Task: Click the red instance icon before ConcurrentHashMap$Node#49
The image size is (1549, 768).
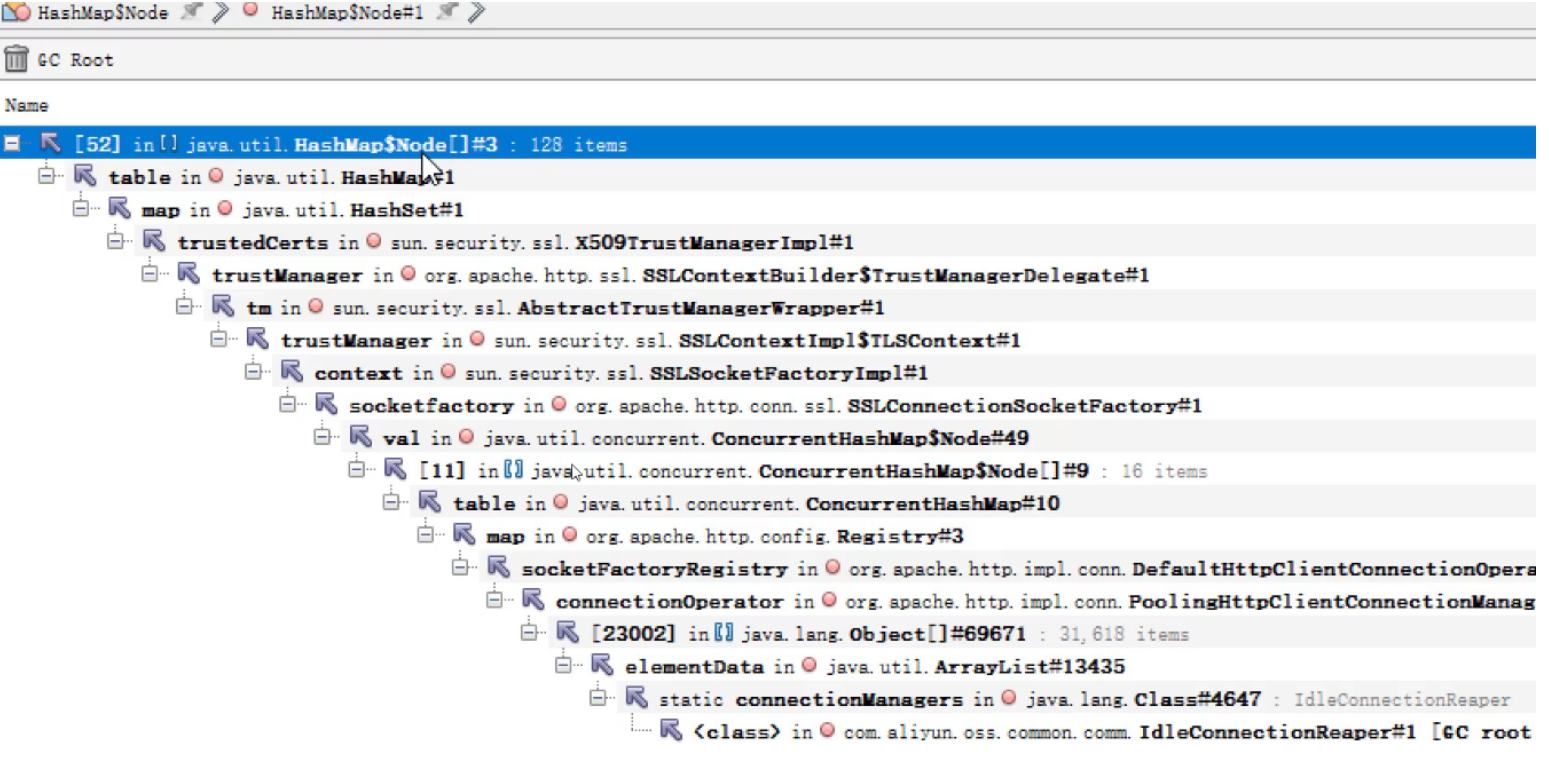Action: 467,438
